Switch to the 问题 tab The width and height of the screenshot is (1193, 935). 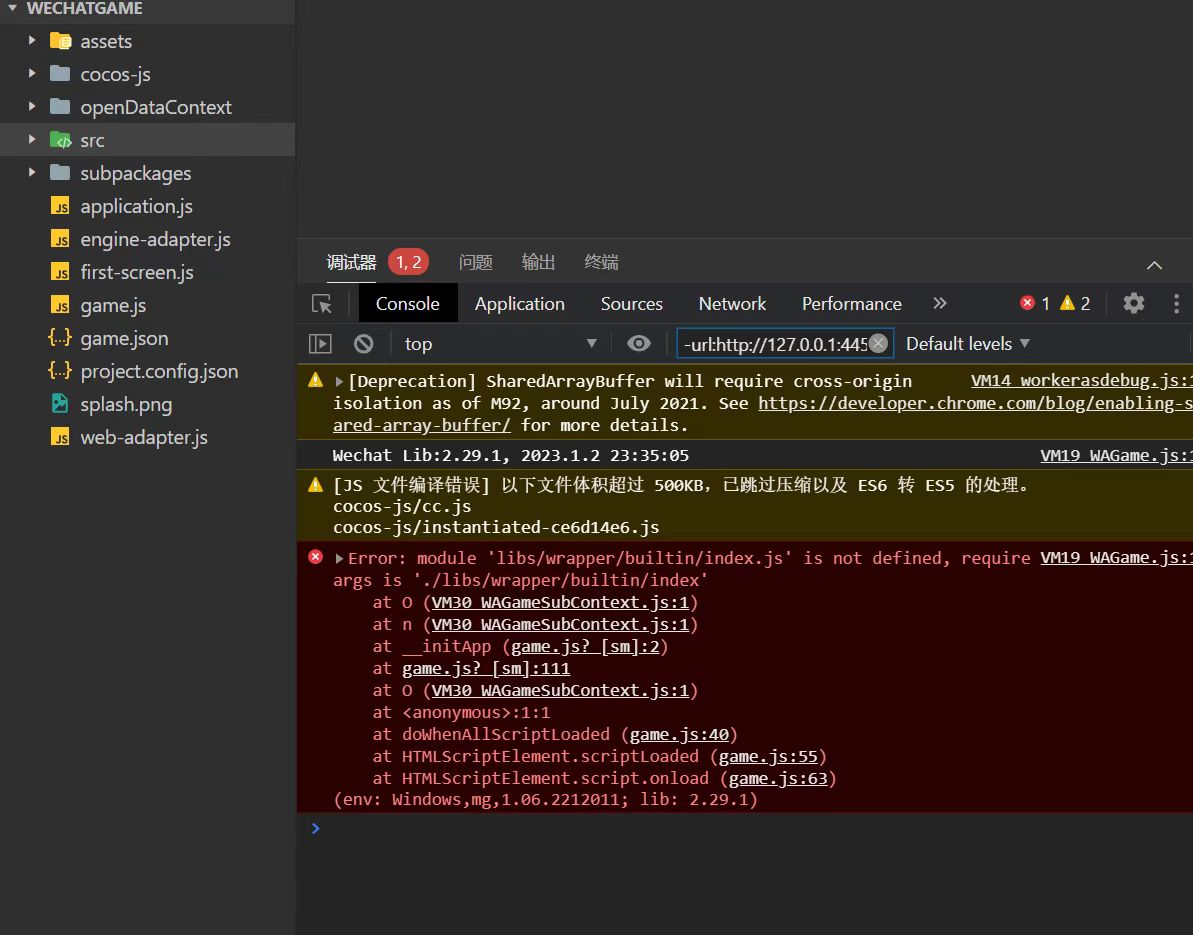point(476,262)
